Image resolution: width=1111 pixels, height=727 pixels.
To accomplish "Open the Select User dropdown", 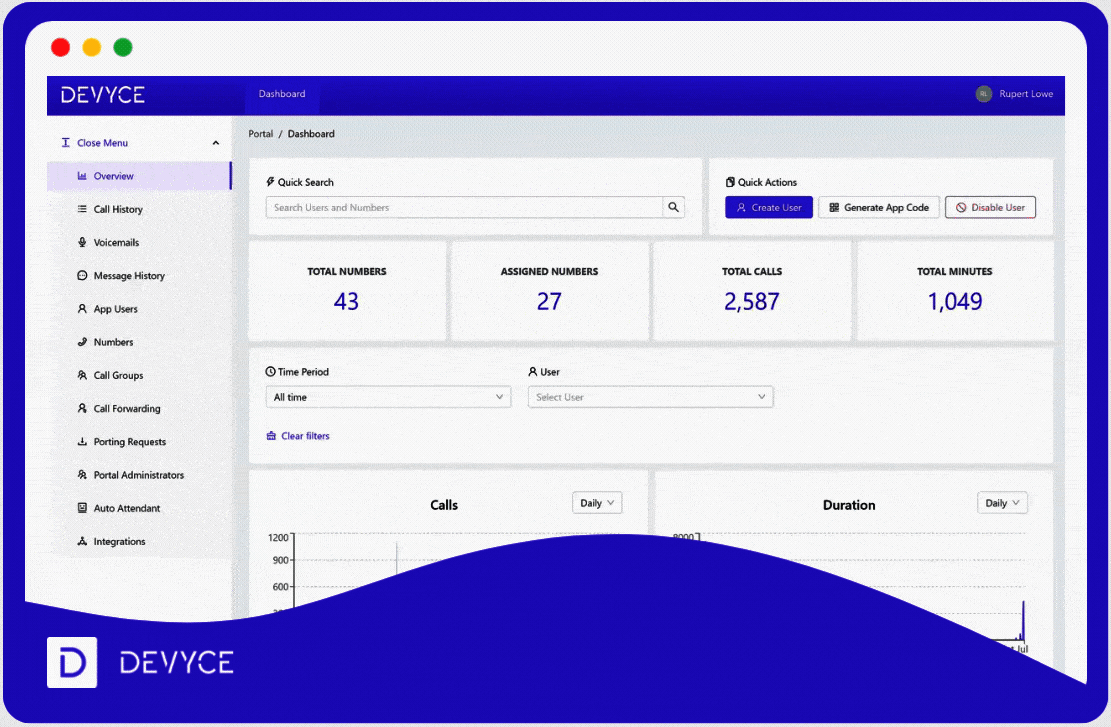I will pos(650,396).
